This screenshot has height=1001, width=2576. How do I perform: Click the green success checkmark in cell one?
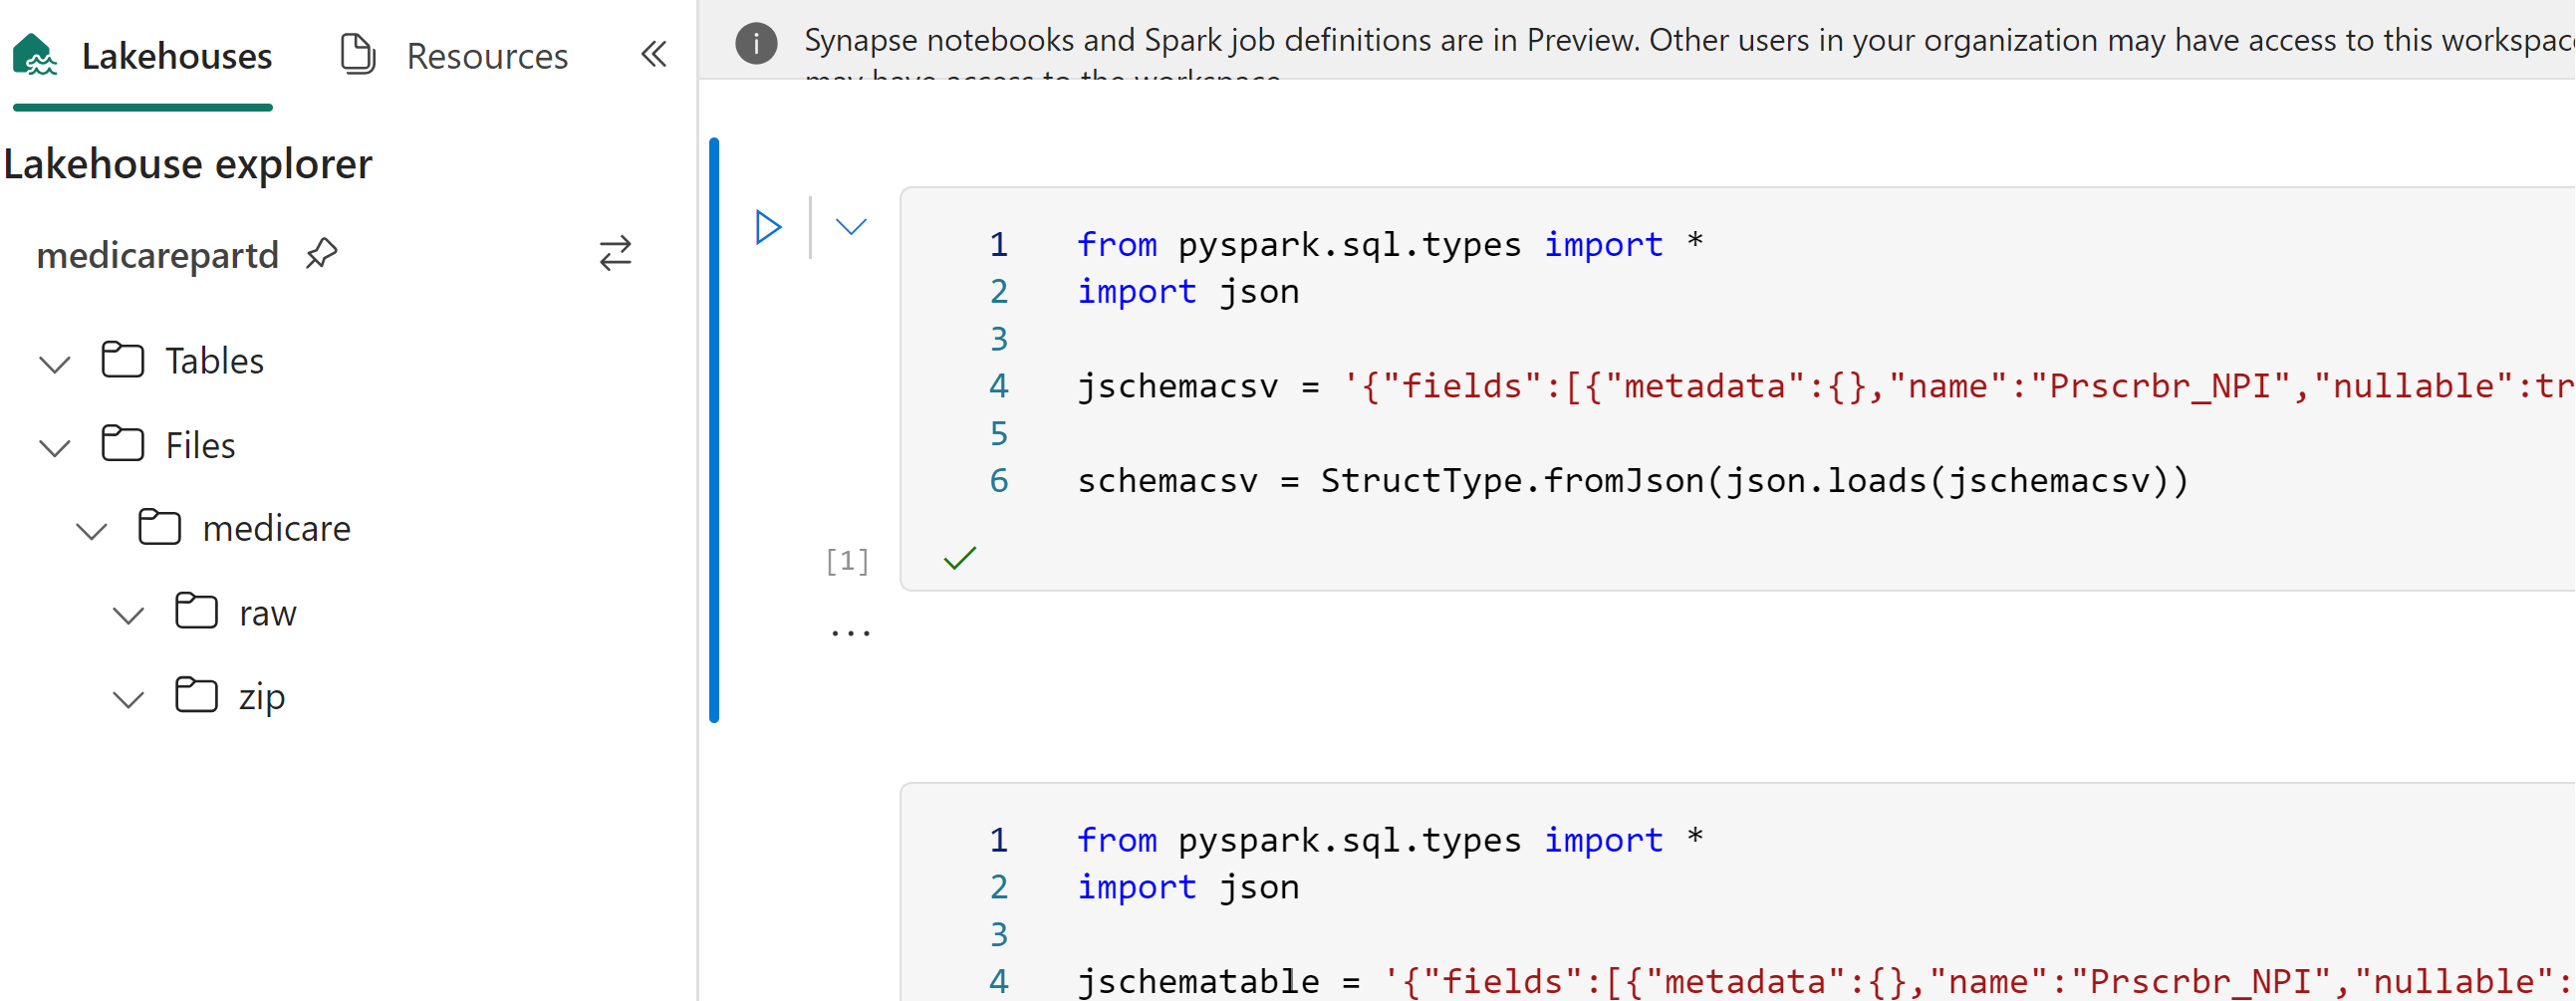[x=960, y=558]
